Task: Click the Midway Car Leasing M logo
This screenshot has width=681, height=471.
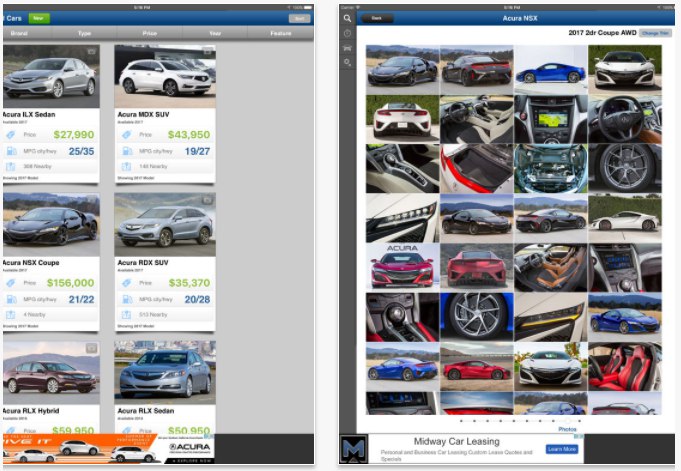Action: [x=353, y=449]
